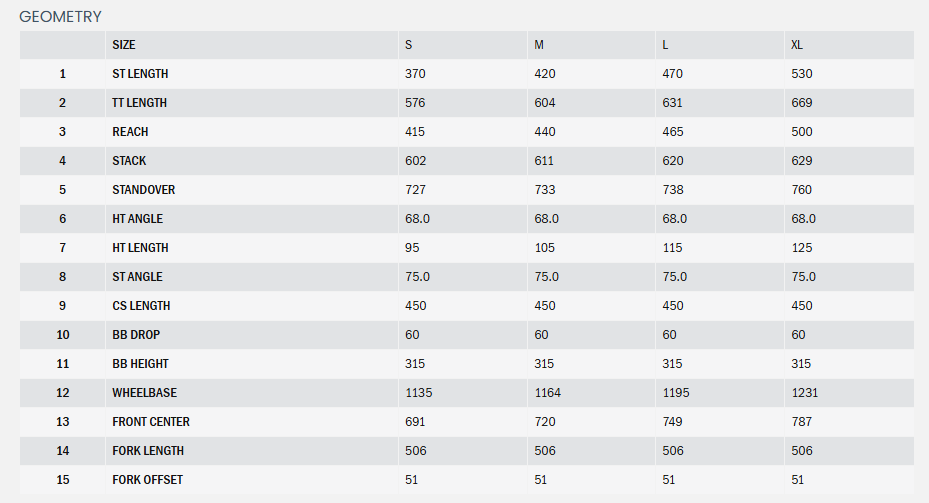This screenshot has height=503, width=929.
Task: Select HT ANGLE value for size L
Action: (674, 219)
